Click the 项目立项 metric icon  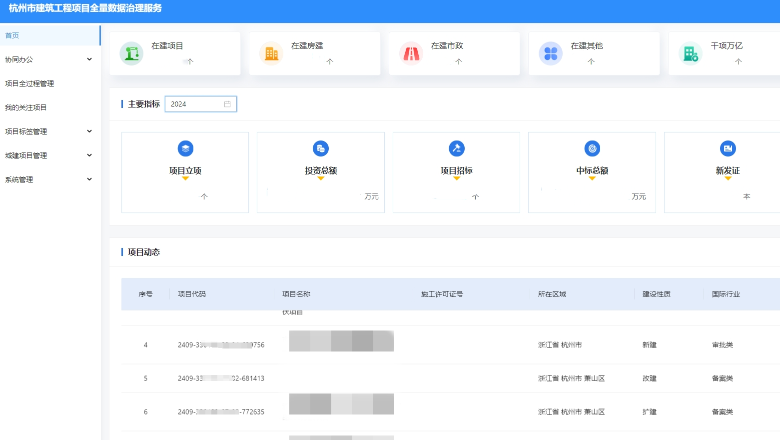[x=185, y=148]
